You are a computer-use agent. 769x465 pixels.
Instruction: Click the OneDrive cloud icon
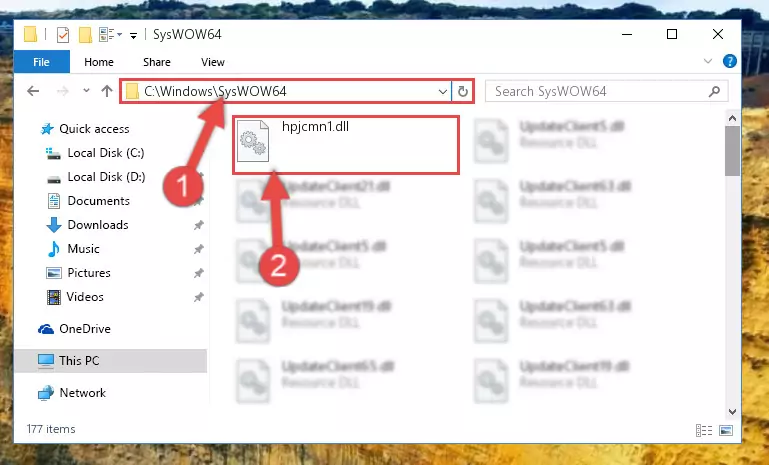(x=46, y=329)
